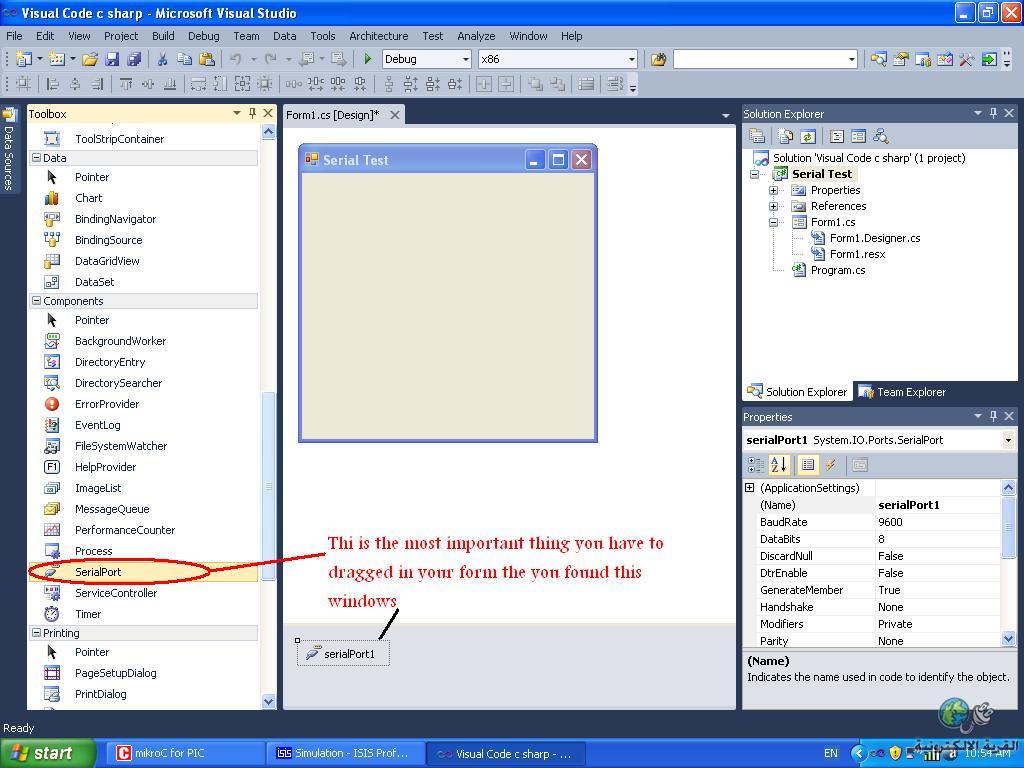Refresh the Solution Explorer
Viewport: 1024px width, 768px height.
(808, 136)
